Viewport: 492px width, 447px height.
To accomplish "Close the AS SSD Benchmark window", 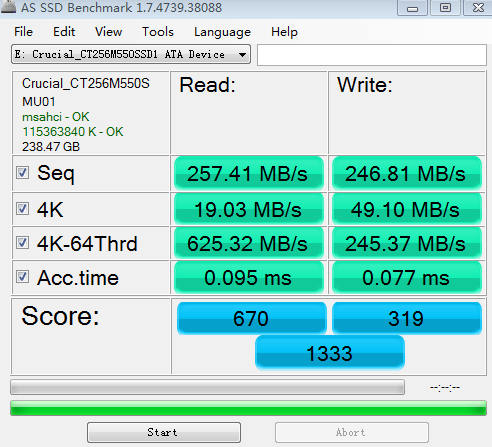I will [x=478, y=8].
